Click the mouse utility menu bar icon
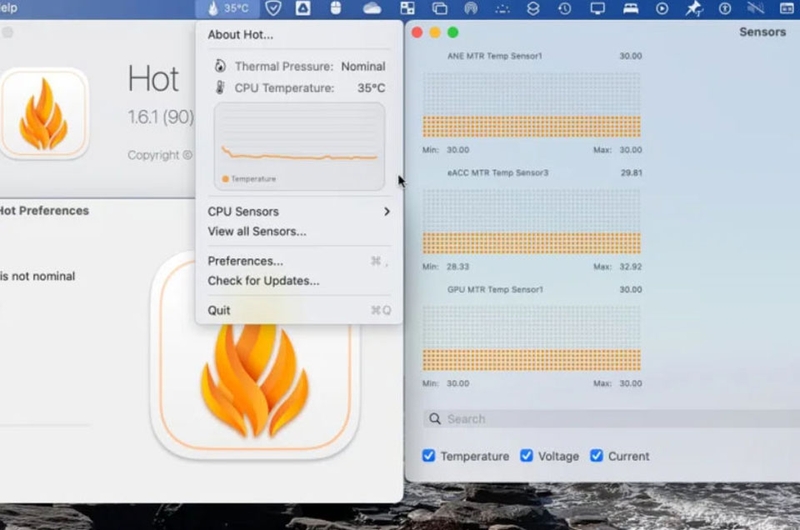 point(335,8)
